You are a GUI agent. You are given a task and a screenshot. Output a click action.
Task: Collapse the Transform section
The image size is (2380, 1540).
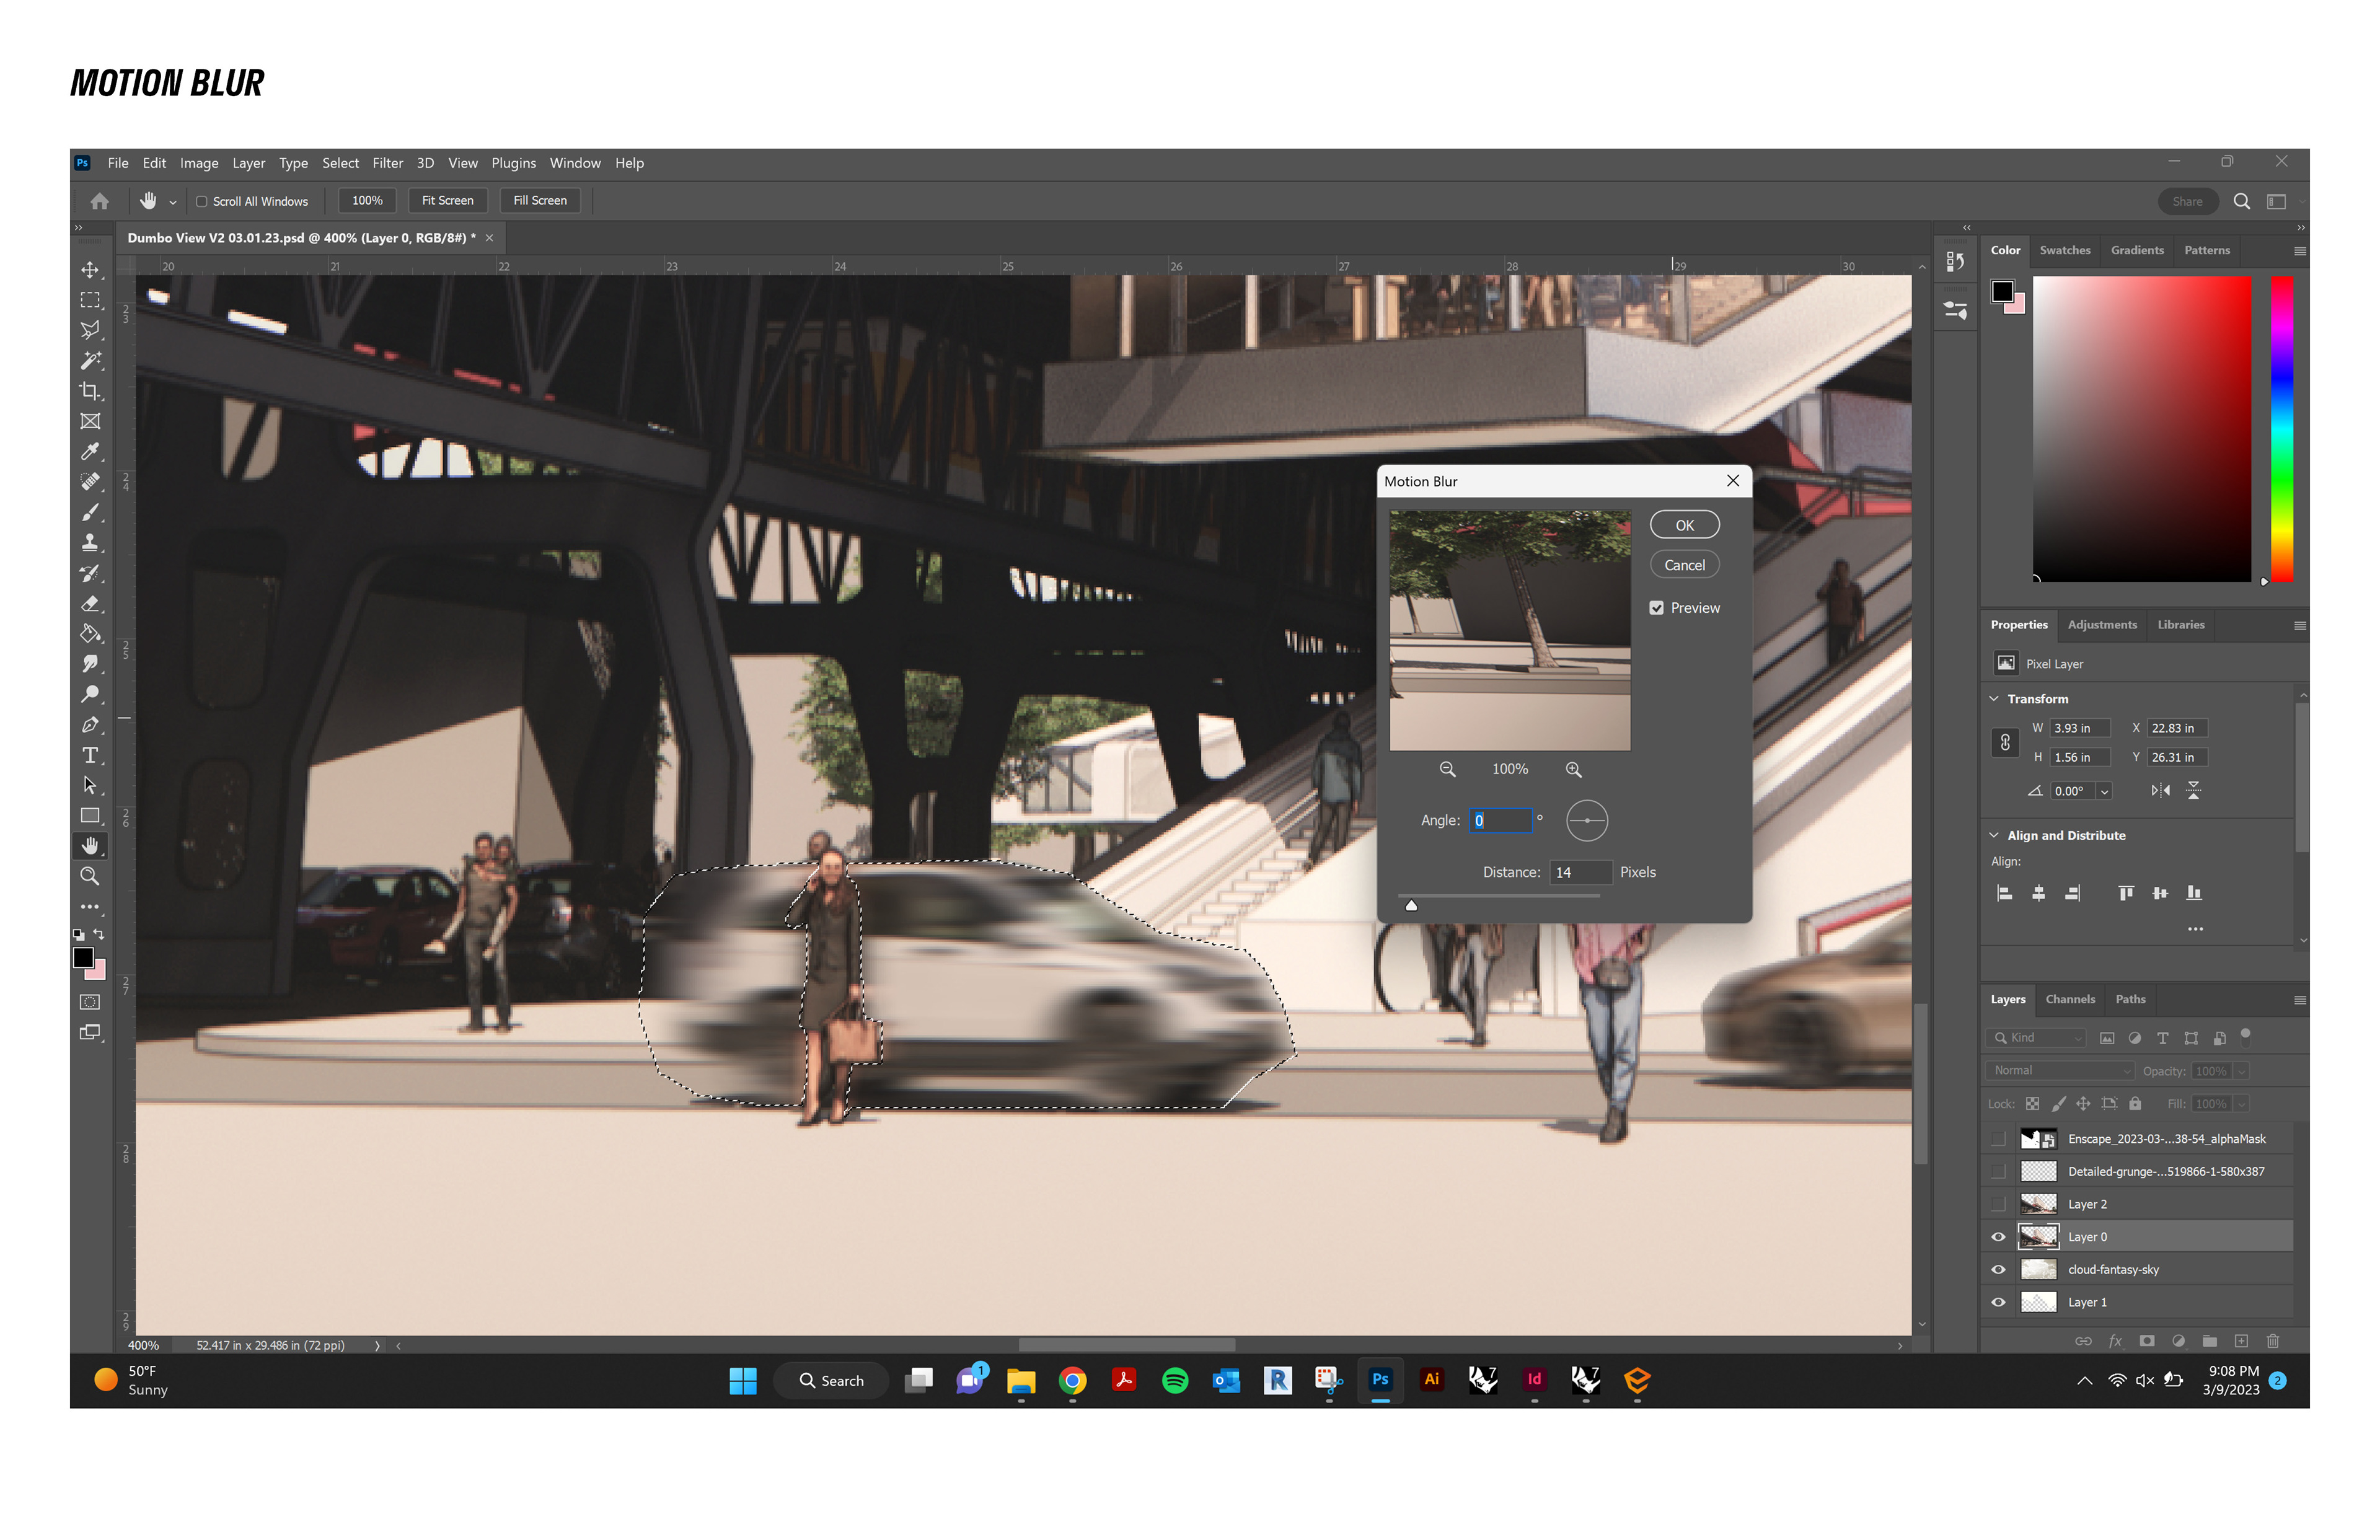1994,699
